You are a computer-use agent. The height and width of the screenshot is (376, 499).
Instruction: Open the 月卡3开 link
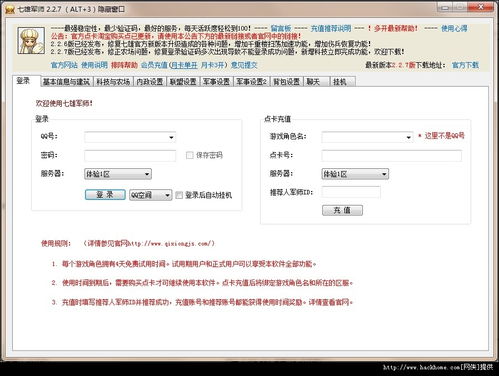tap(212, 65)
